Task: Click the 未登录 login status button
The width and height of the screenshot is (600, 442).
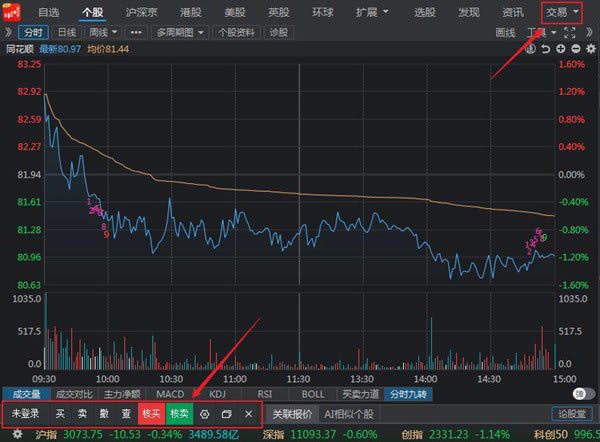Action: point(25,414)
